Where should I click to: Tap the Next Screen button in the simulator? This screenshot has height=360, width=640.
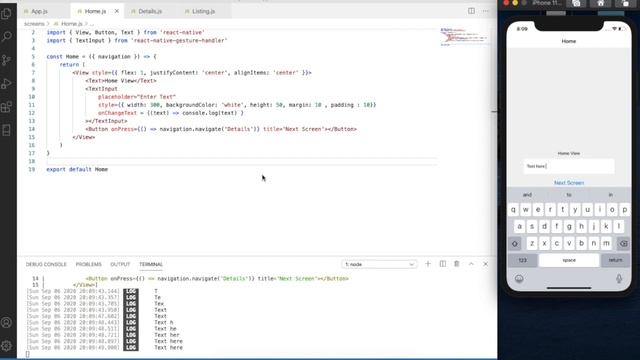point(569,183)
